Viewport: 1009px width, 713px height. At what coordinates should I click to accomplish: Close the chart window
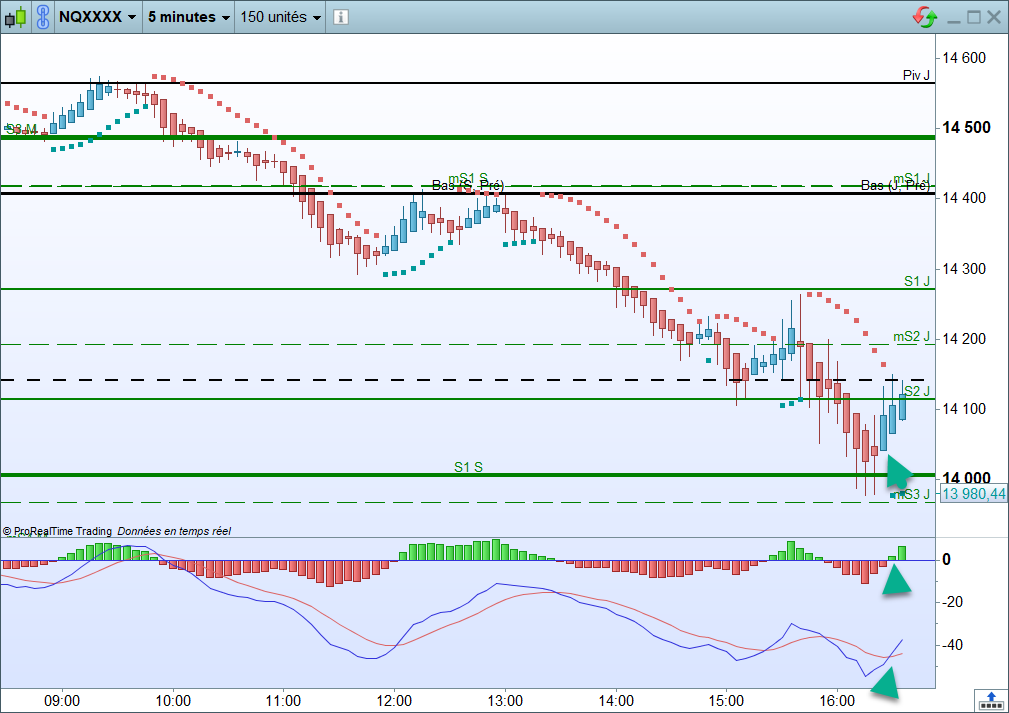click(x=994, y=17)
